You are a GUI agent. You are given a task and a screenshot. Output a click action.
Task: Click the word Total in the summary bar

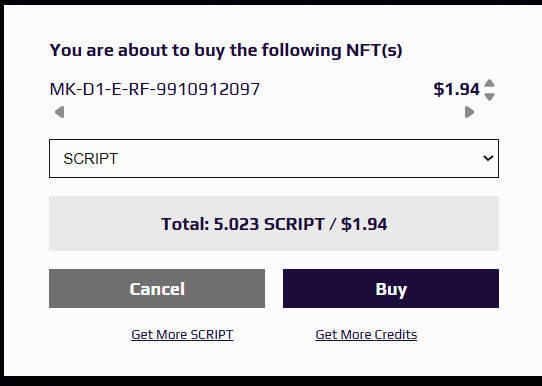coord(185,224)
